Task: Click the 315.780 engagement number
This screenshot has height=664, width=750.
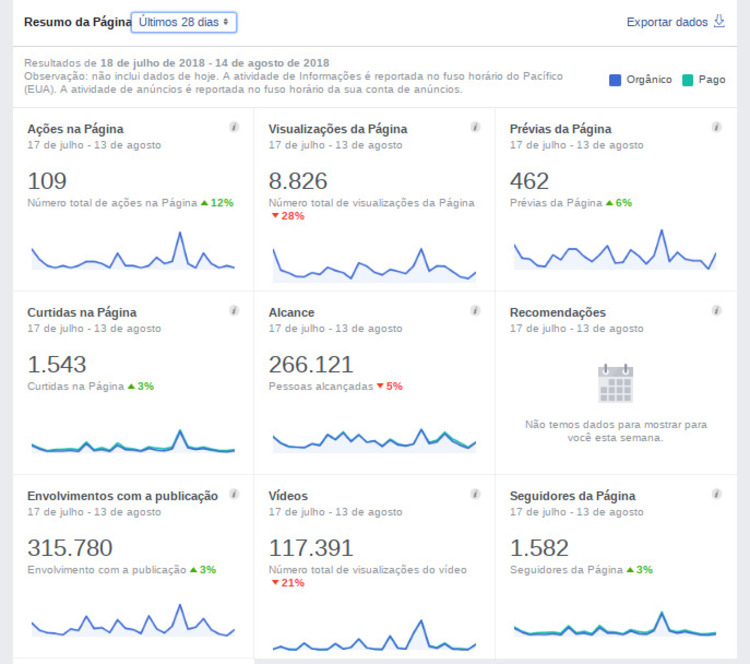Action: click(x=70, y=548)
